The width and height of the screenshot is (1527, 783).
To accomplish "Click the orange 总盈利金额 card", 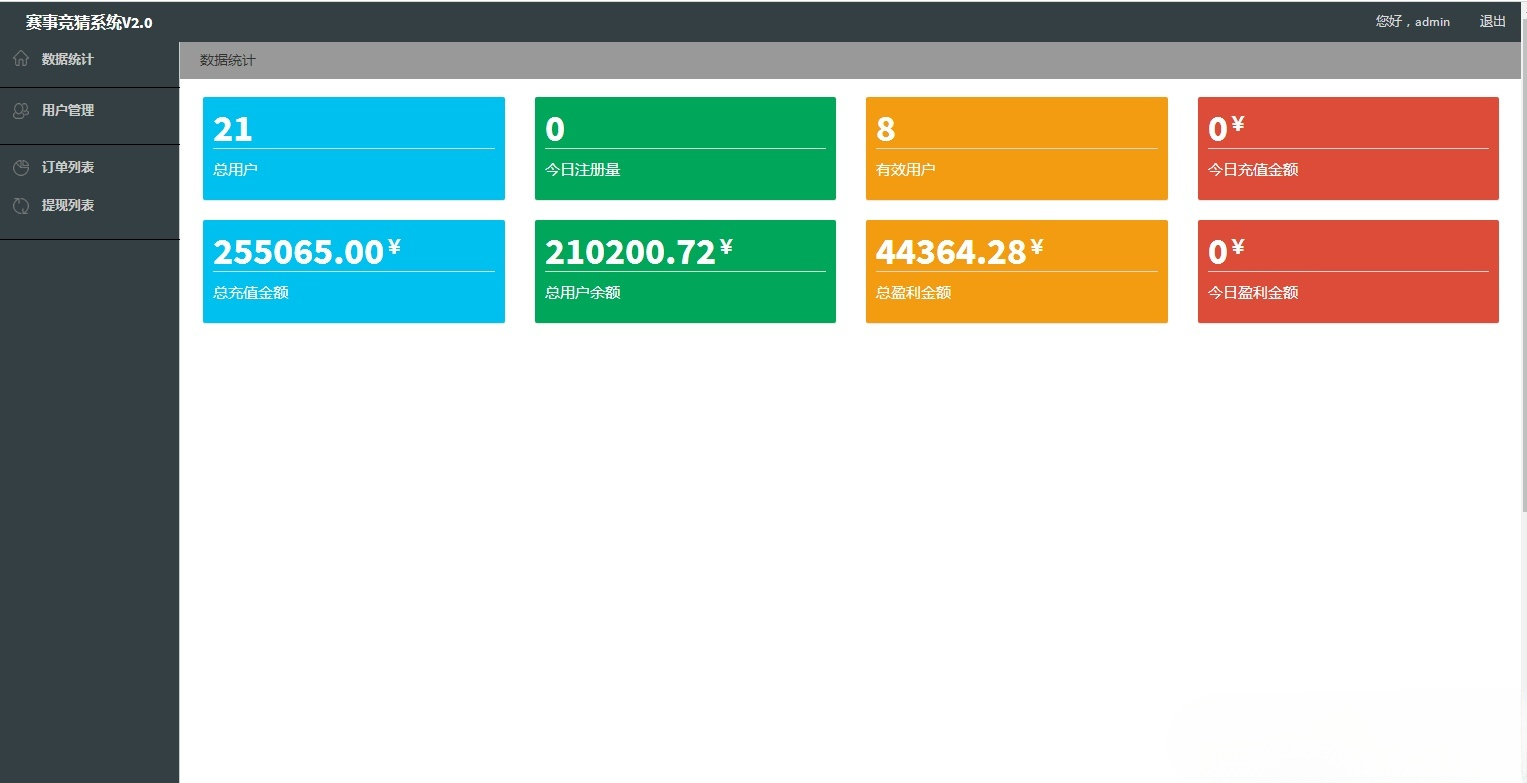I will [x=1016, y=271].
